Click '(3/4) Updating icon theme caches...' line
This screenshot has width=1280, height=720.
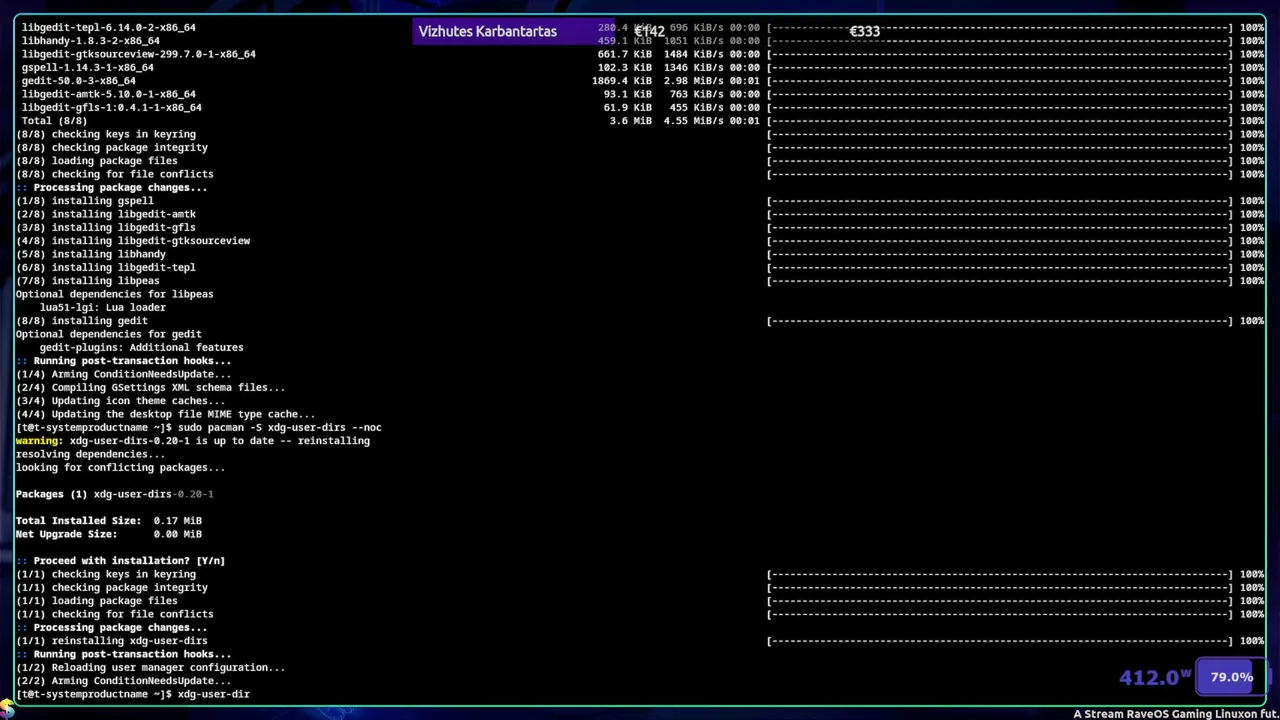point(121,401)
